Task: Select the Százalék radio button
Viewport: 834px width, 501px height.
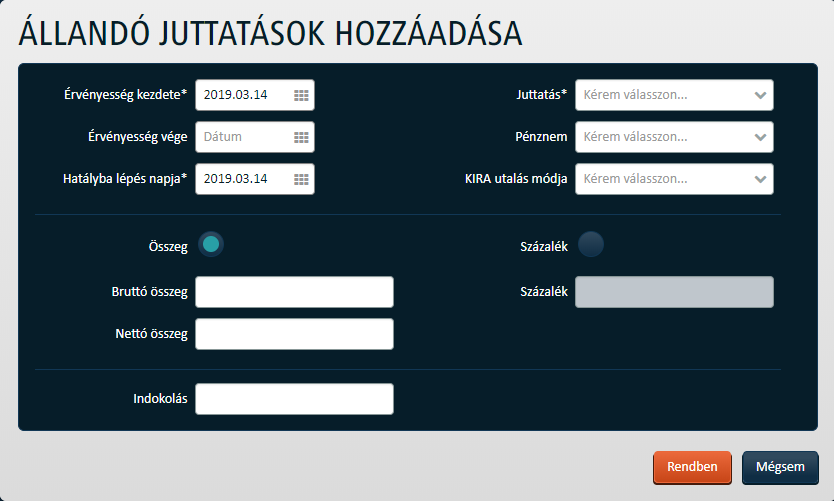Action: pos(590,245)
